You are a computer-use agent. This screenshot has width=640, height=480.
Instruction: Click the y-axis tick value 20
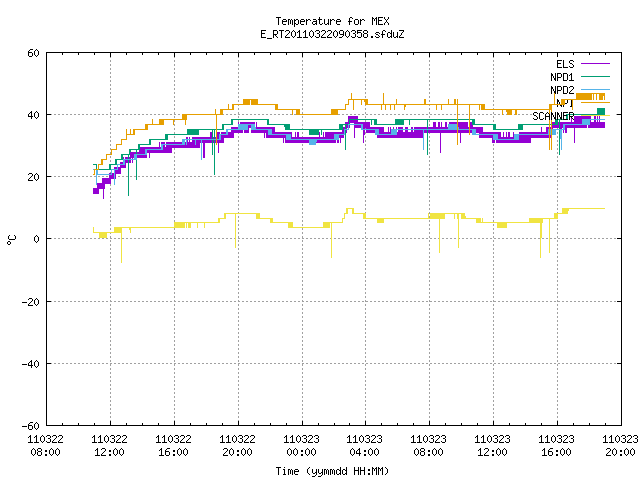(x=33, y=177)
